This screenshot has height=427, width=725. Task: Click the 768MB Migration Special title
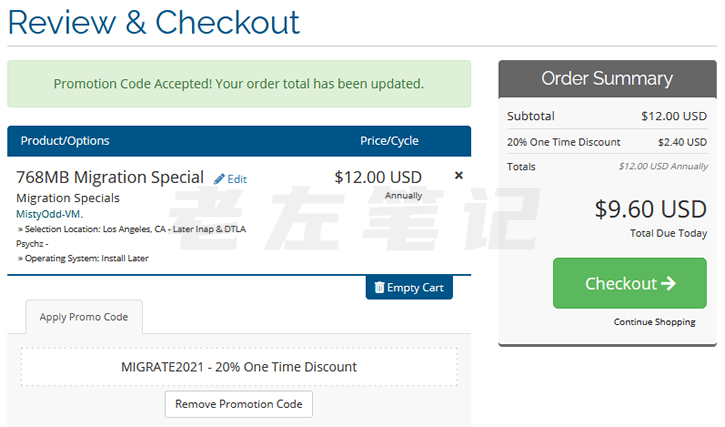(x=110, y=177)
